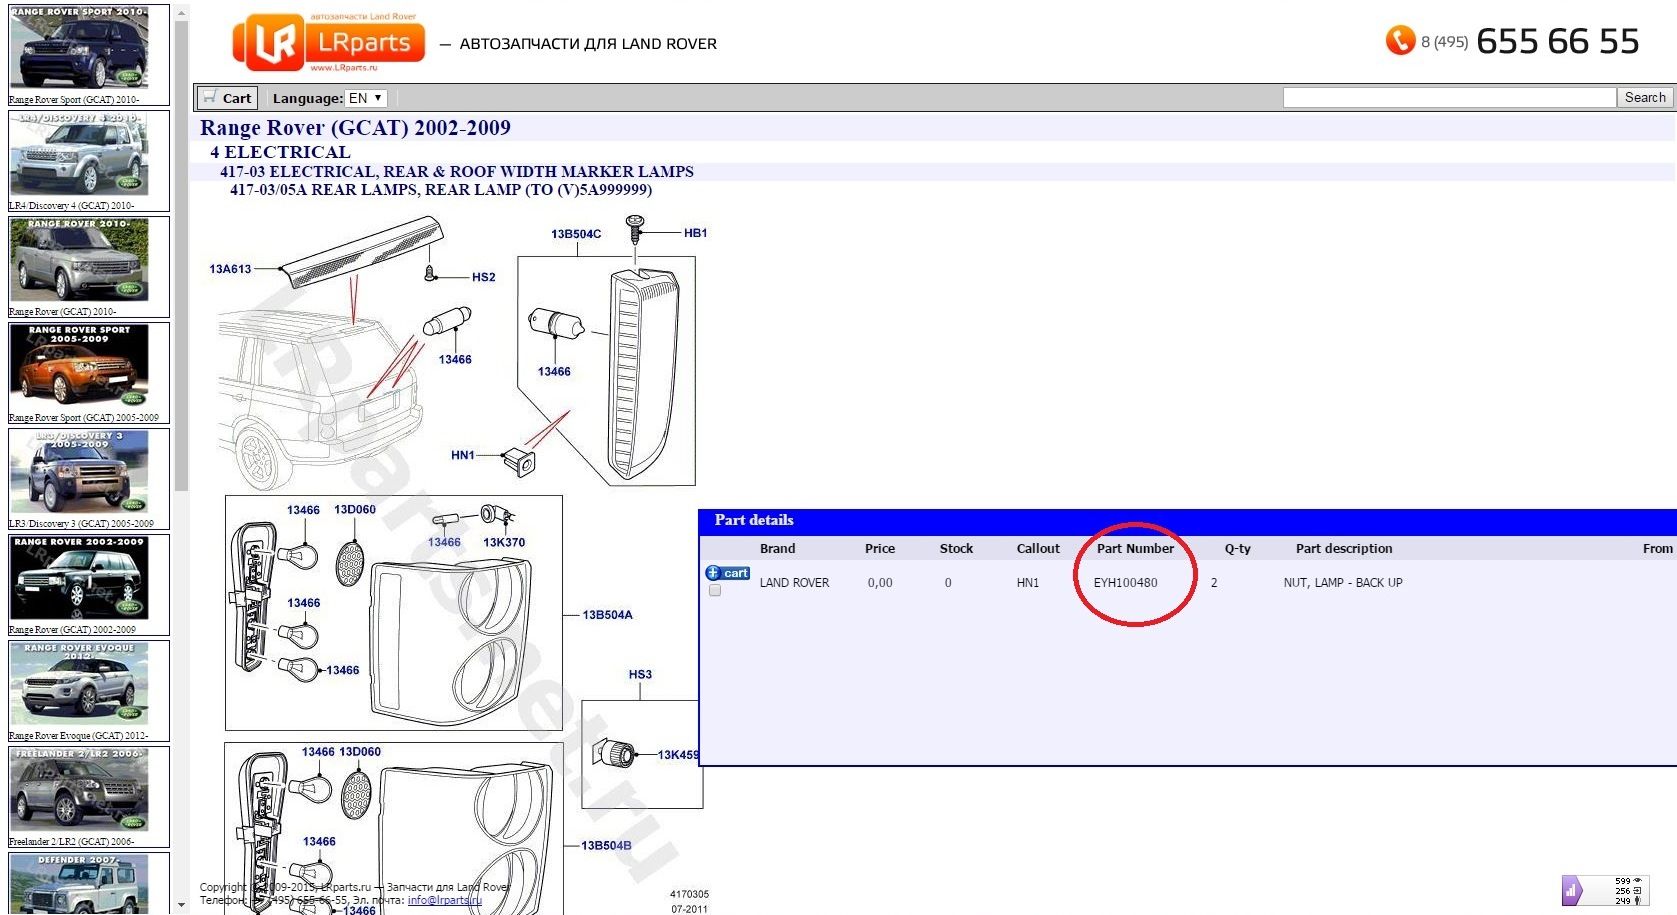The height and width of the screenshot is (915, 1677).
Task: Click the 4 ELECTRICAL breadcrumb
Action: pyautogui.click(x=280, y=152)
